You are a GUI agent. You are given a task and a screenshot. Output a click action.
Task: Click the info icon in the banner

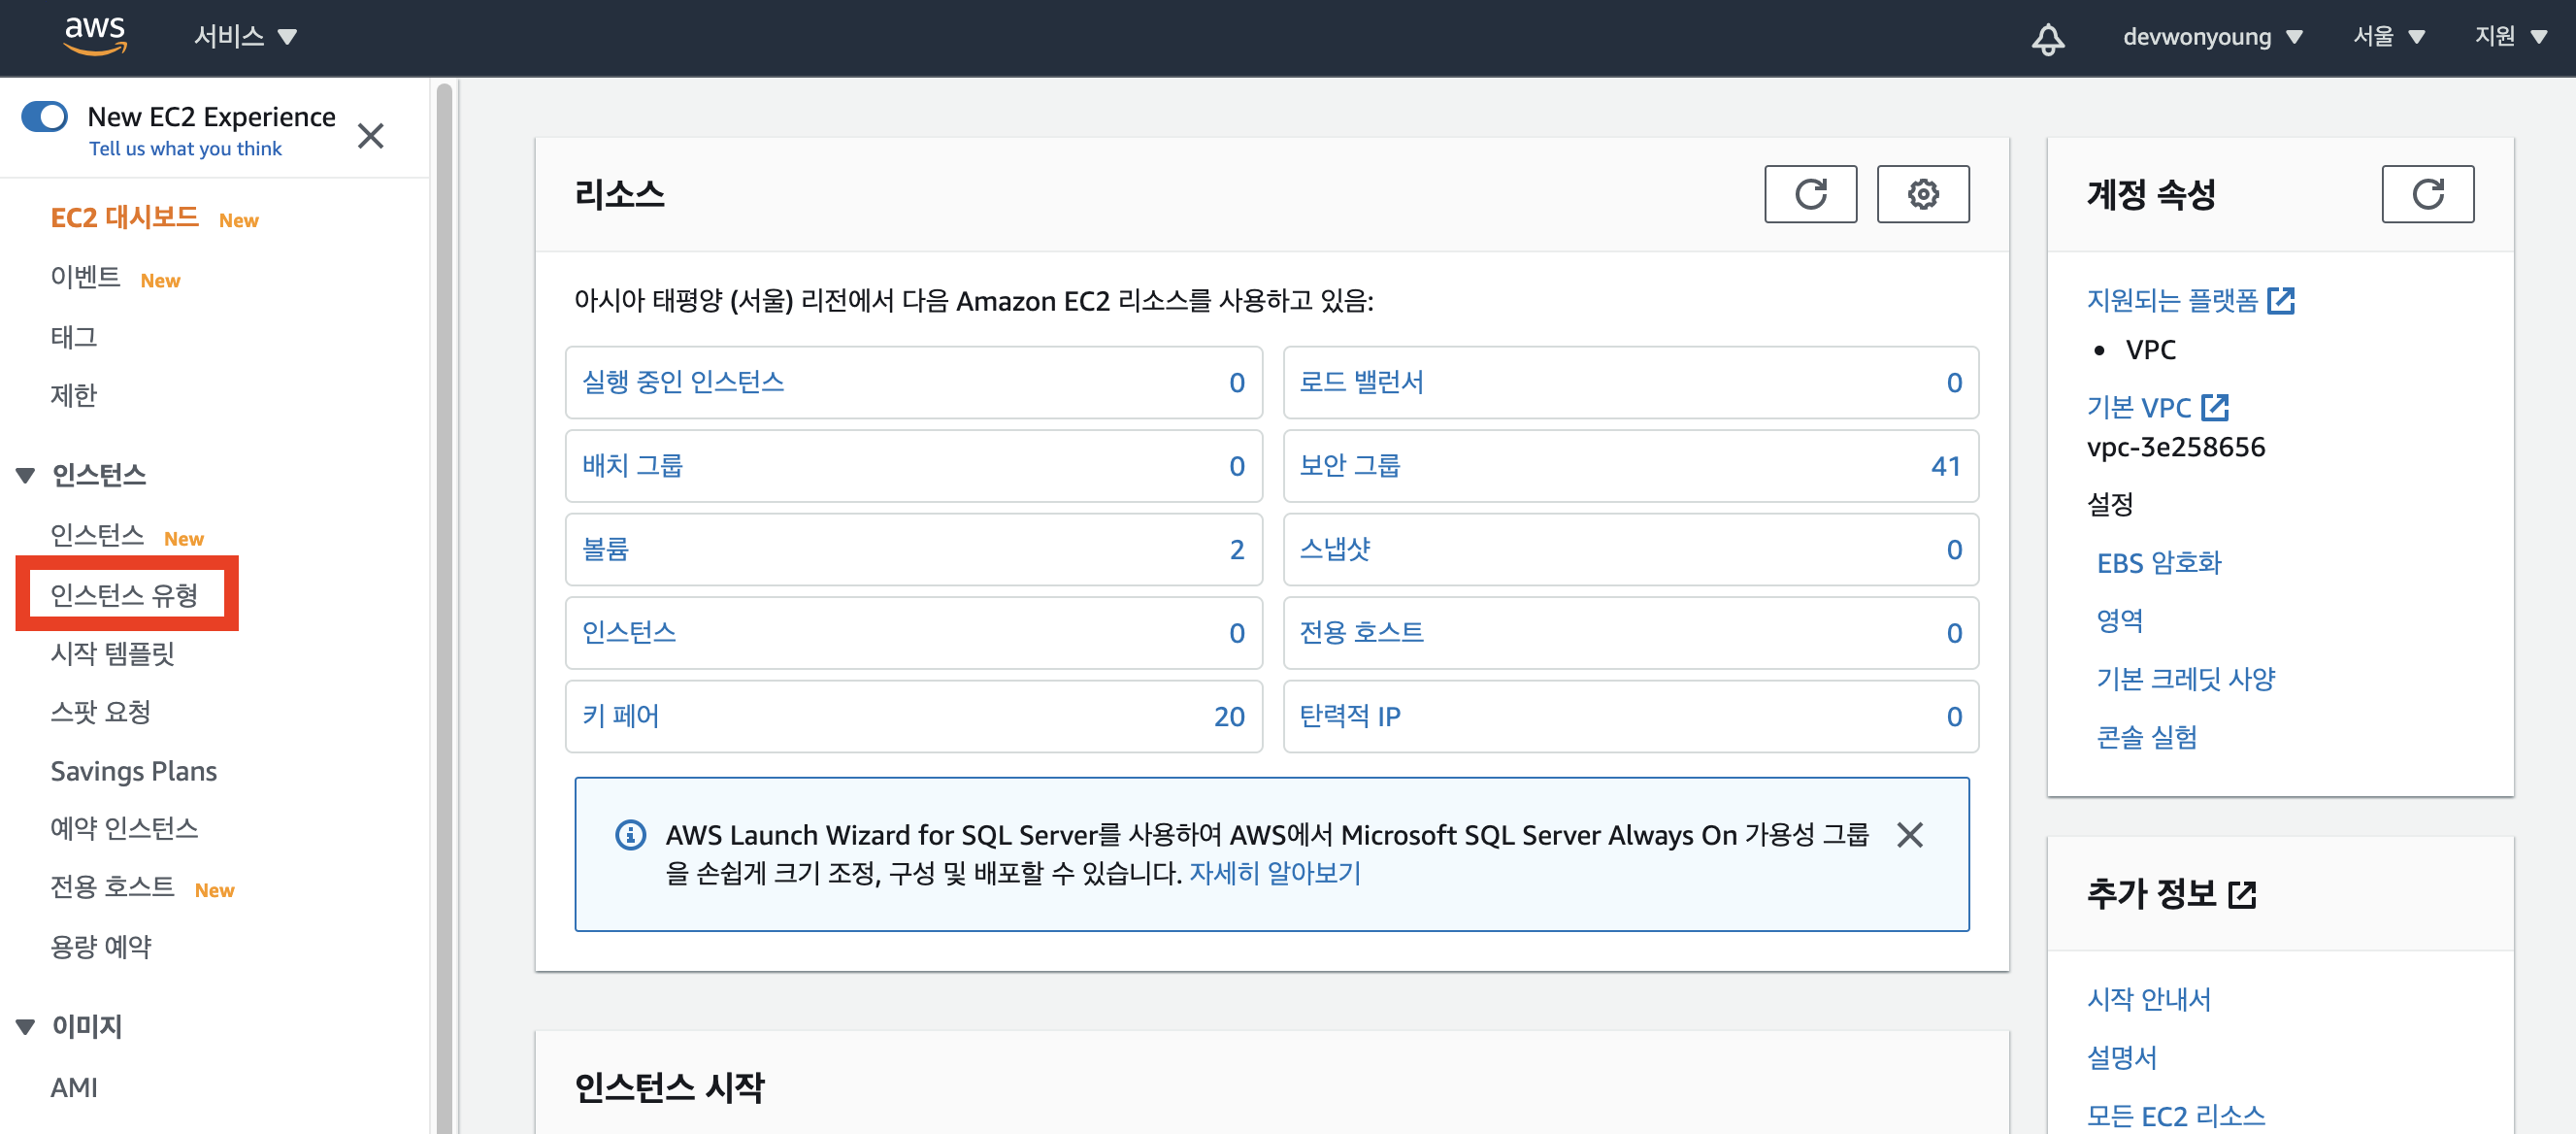(630, 834)
